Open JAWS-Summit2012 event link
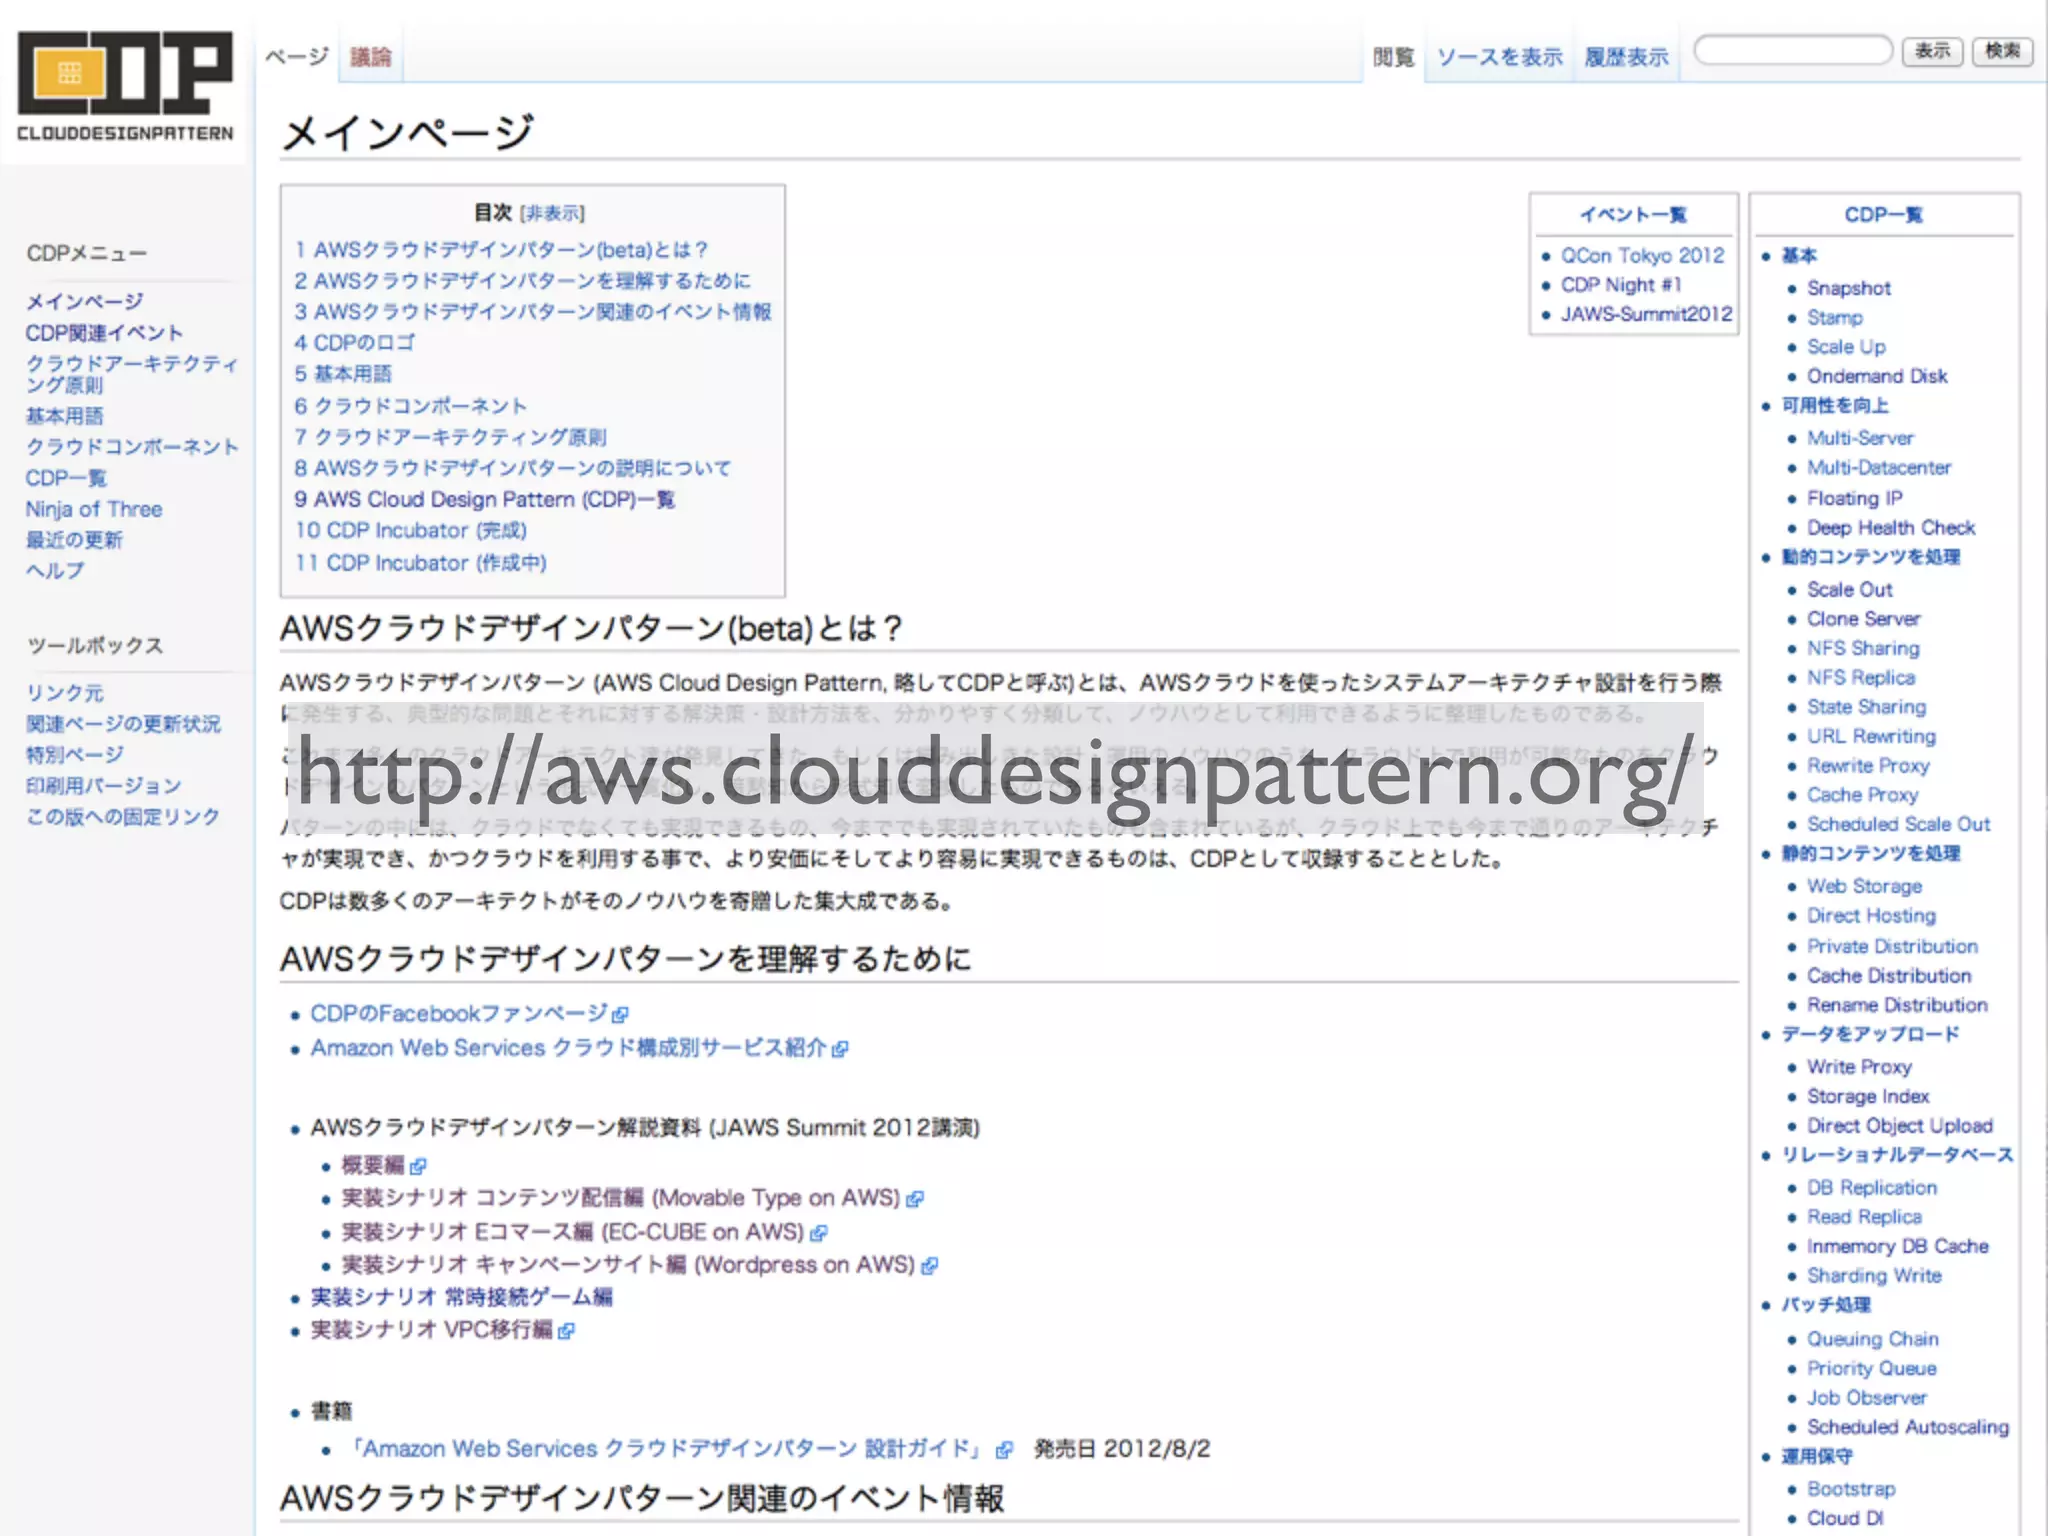 point(1647,314)
